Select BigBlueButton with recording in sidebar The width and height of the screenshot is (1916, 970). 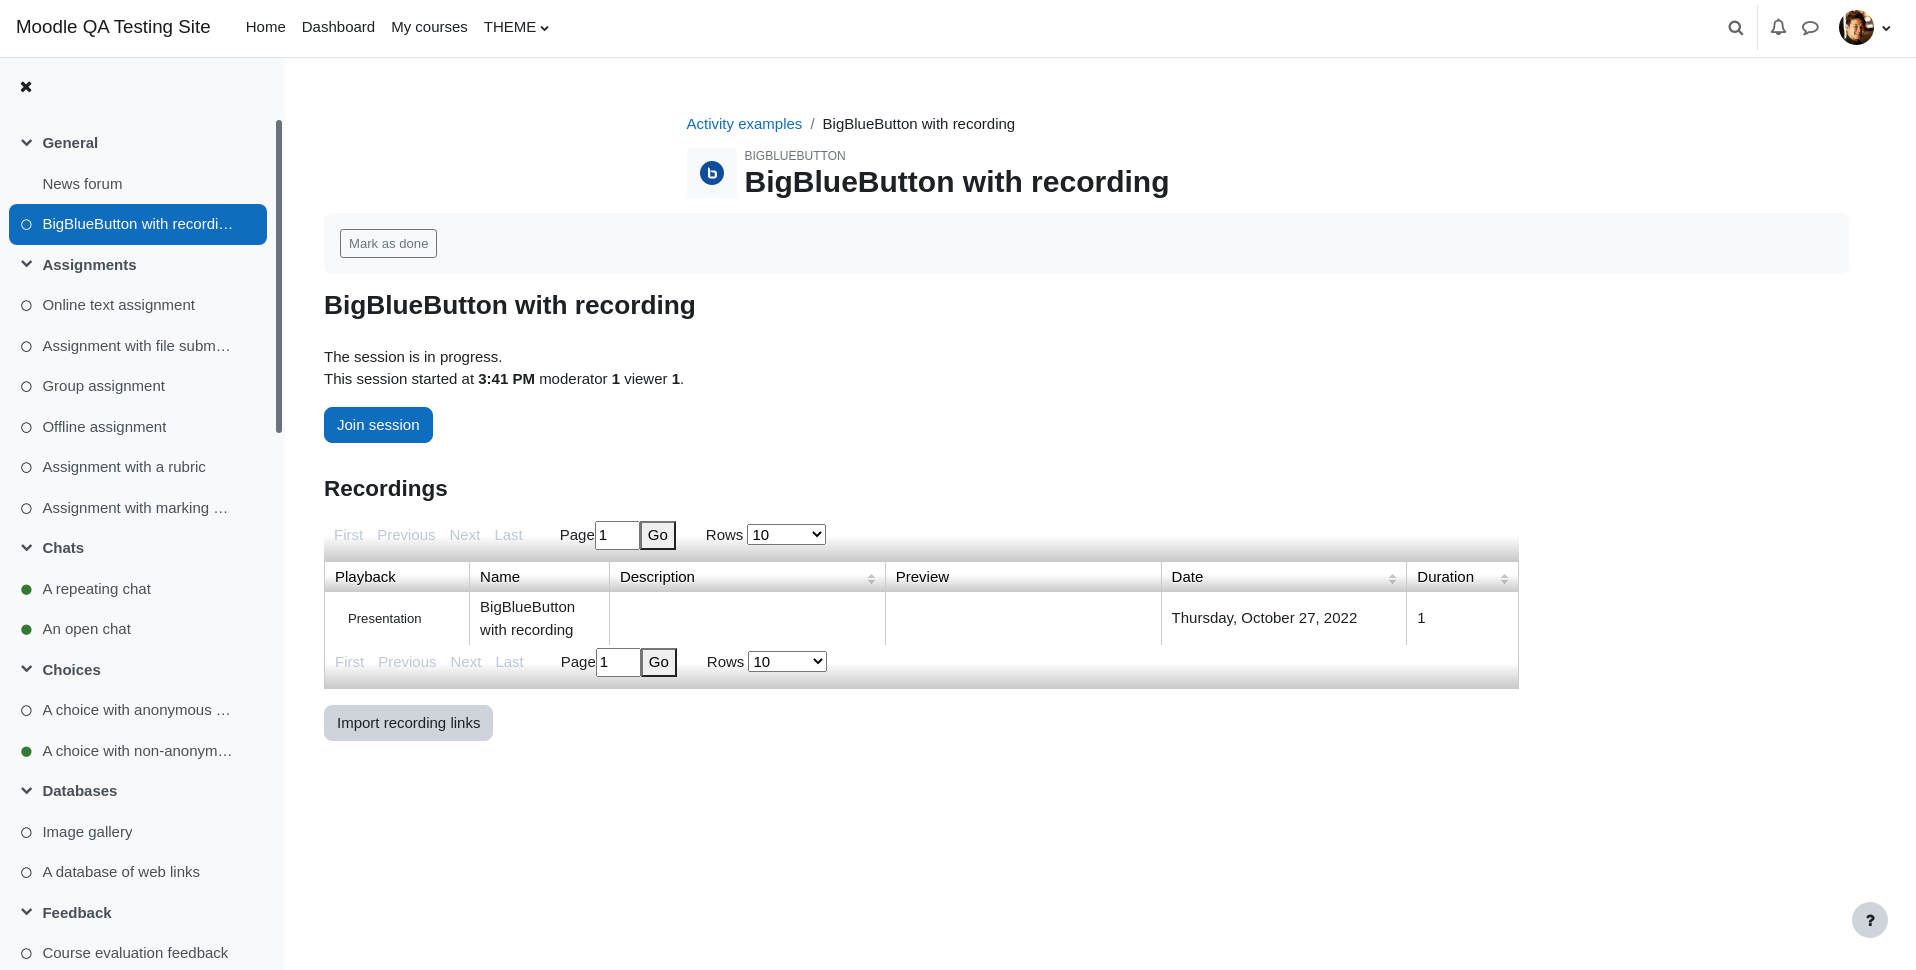138,224
